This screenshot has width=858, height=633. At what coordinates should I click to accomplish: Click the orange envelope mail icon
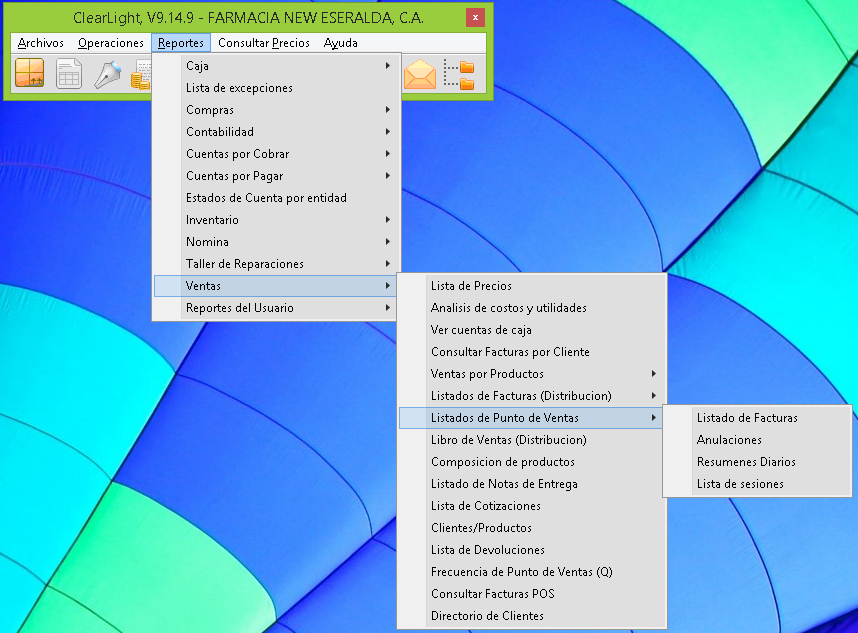click(420, 74)
